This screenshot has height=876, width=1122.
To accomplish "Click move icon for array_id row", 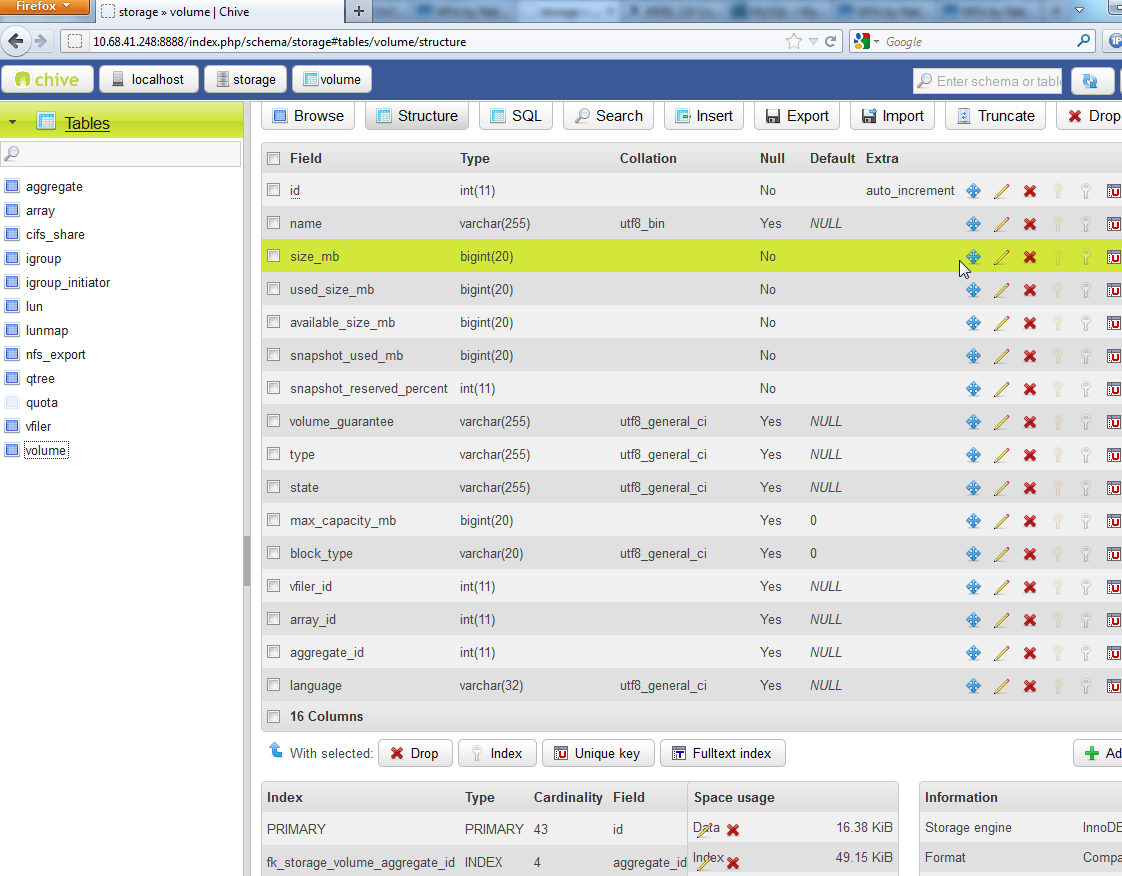I will point(973,620).
